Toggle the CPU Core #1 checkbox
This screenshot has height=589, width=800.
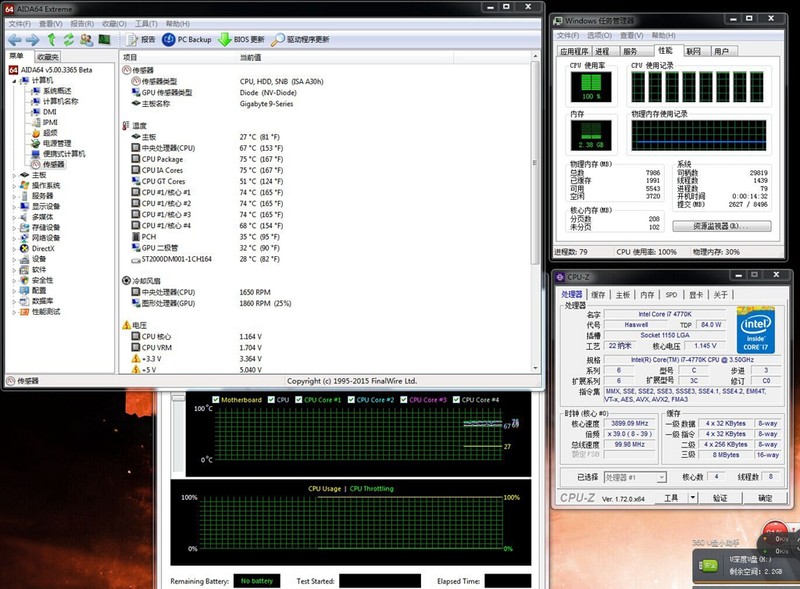pyautogui.click(x=299, y=400)
